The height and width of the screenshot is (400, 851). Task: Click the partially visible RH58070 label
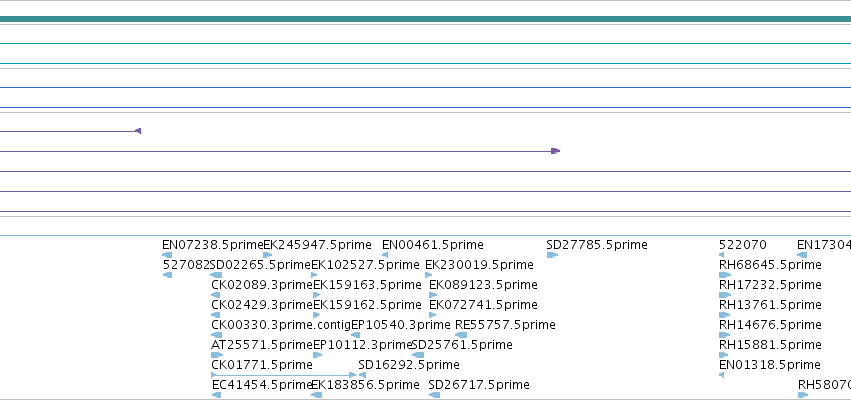[x=824, y=385]
